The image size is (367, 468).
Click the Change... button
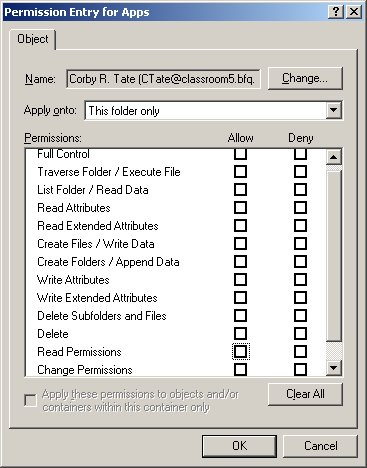[305, 78]
